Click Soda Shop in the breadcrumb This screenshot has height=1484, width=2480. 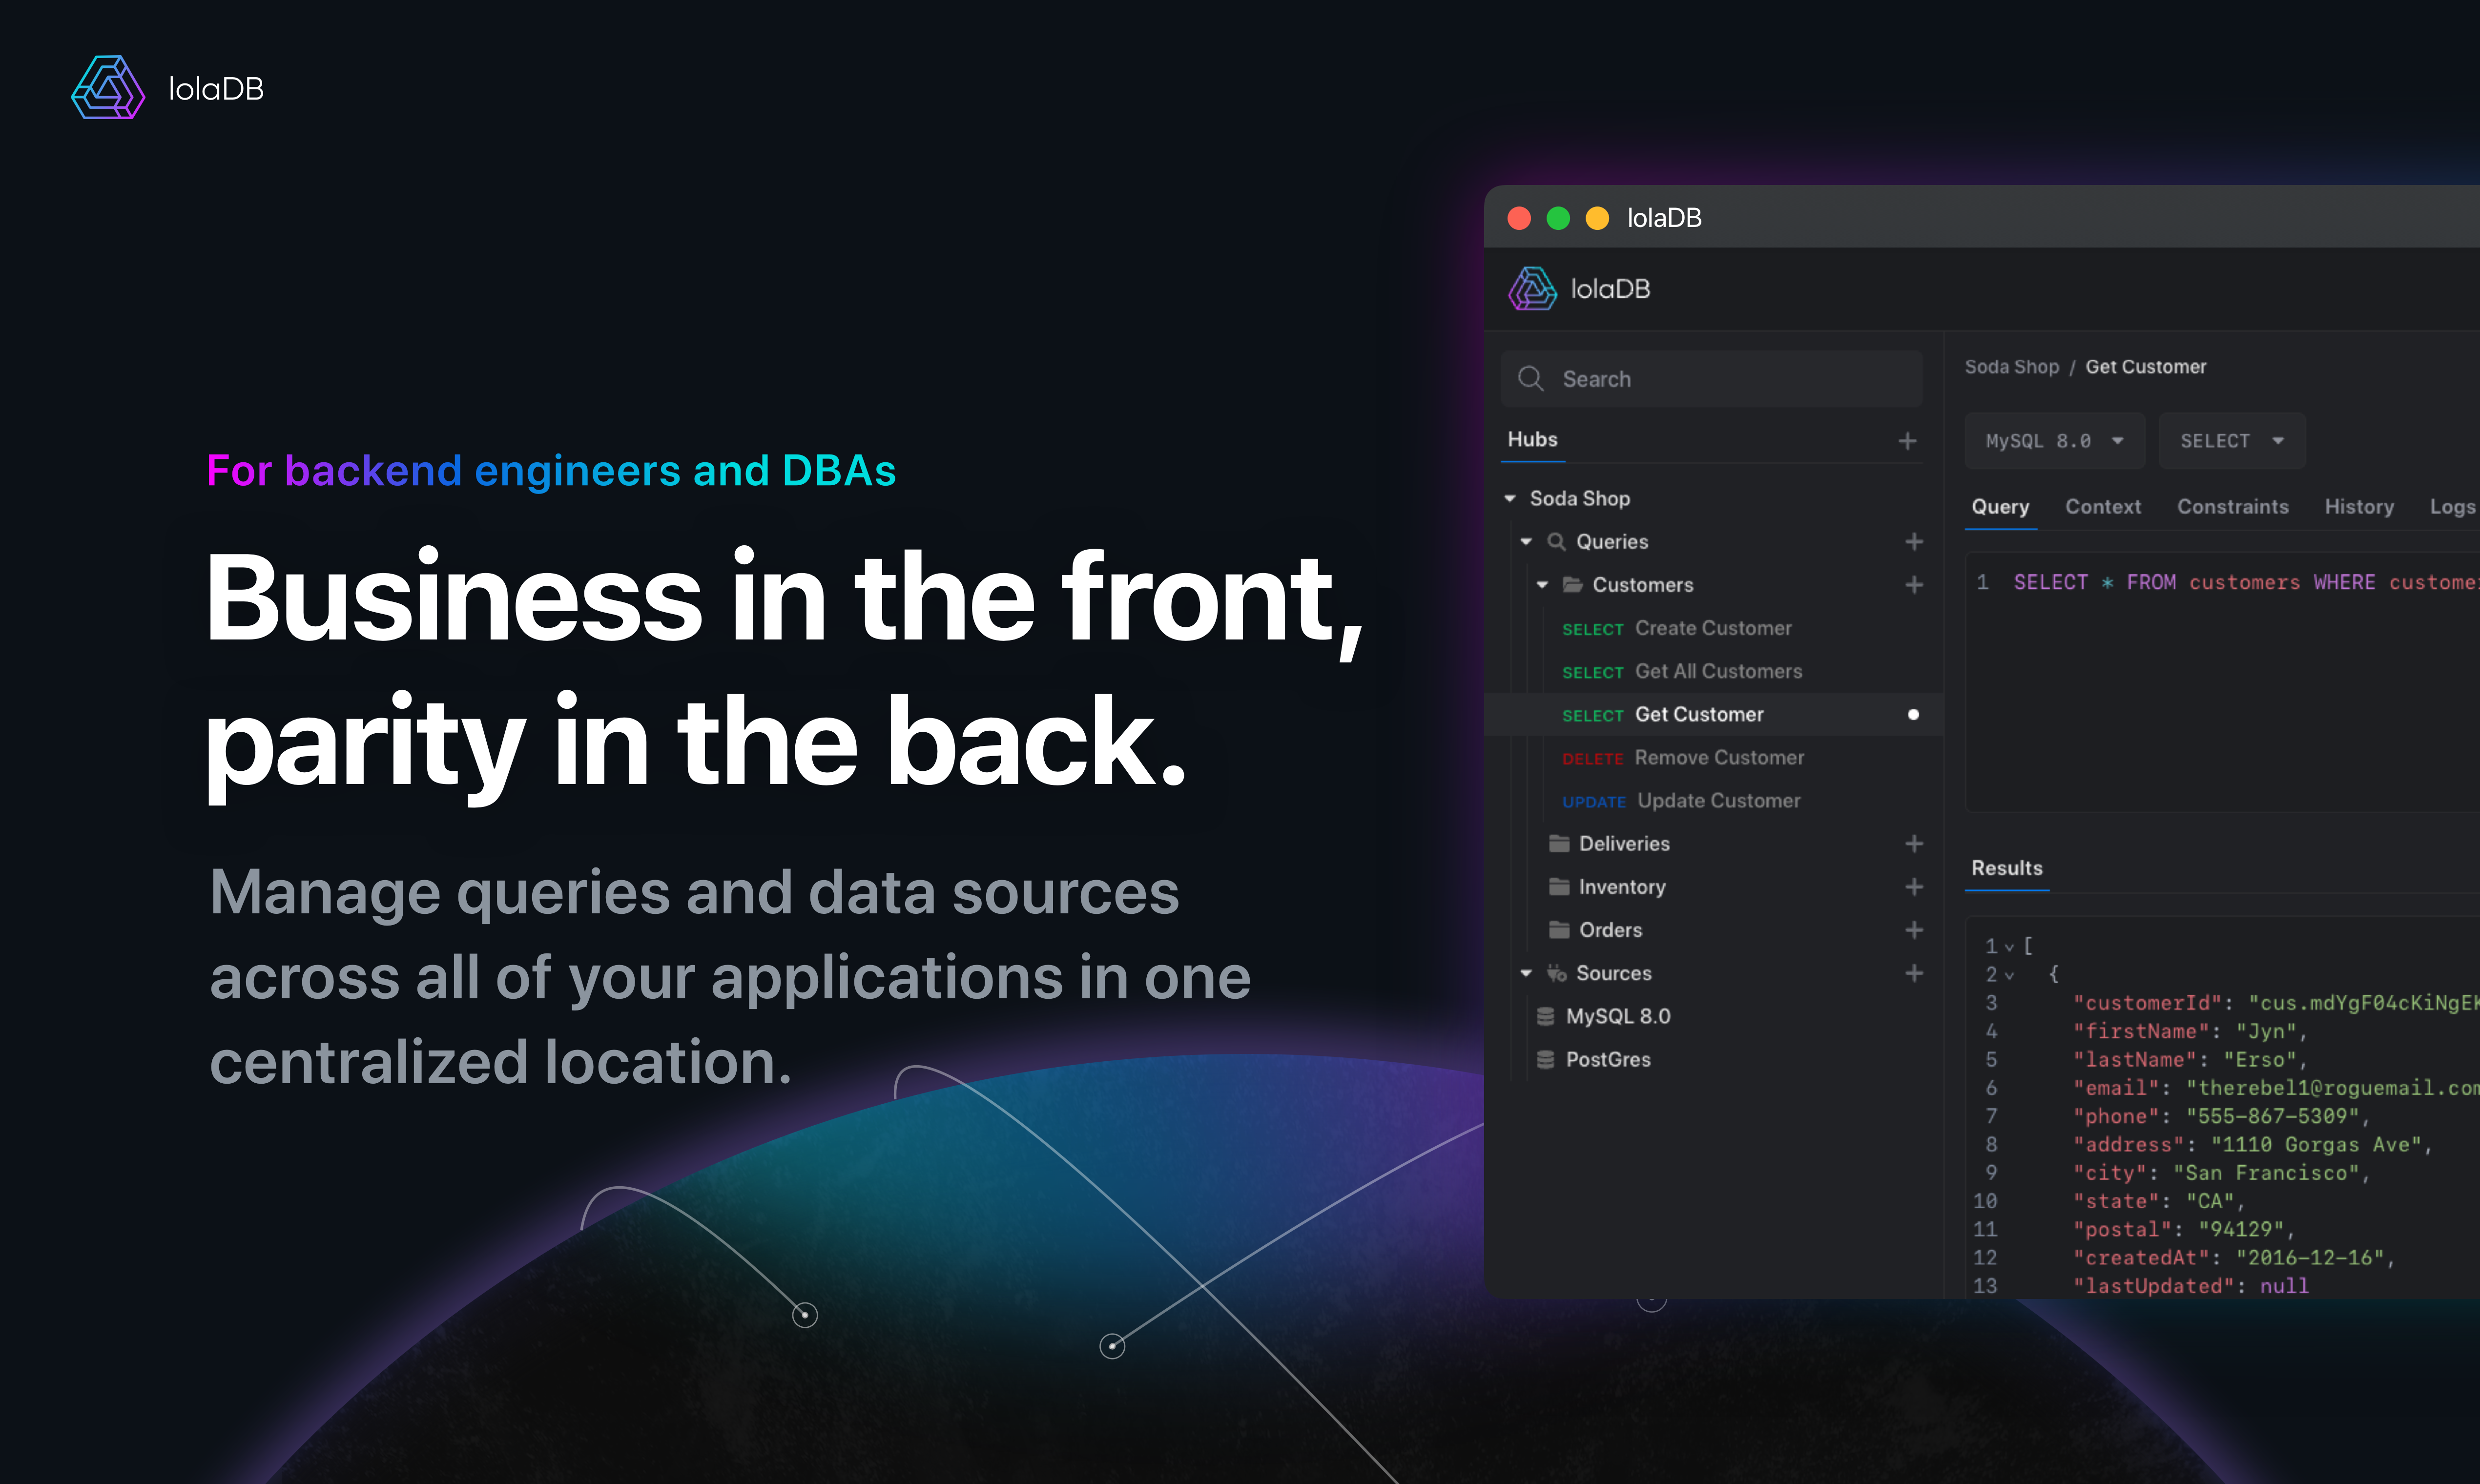pos(2011,367)
